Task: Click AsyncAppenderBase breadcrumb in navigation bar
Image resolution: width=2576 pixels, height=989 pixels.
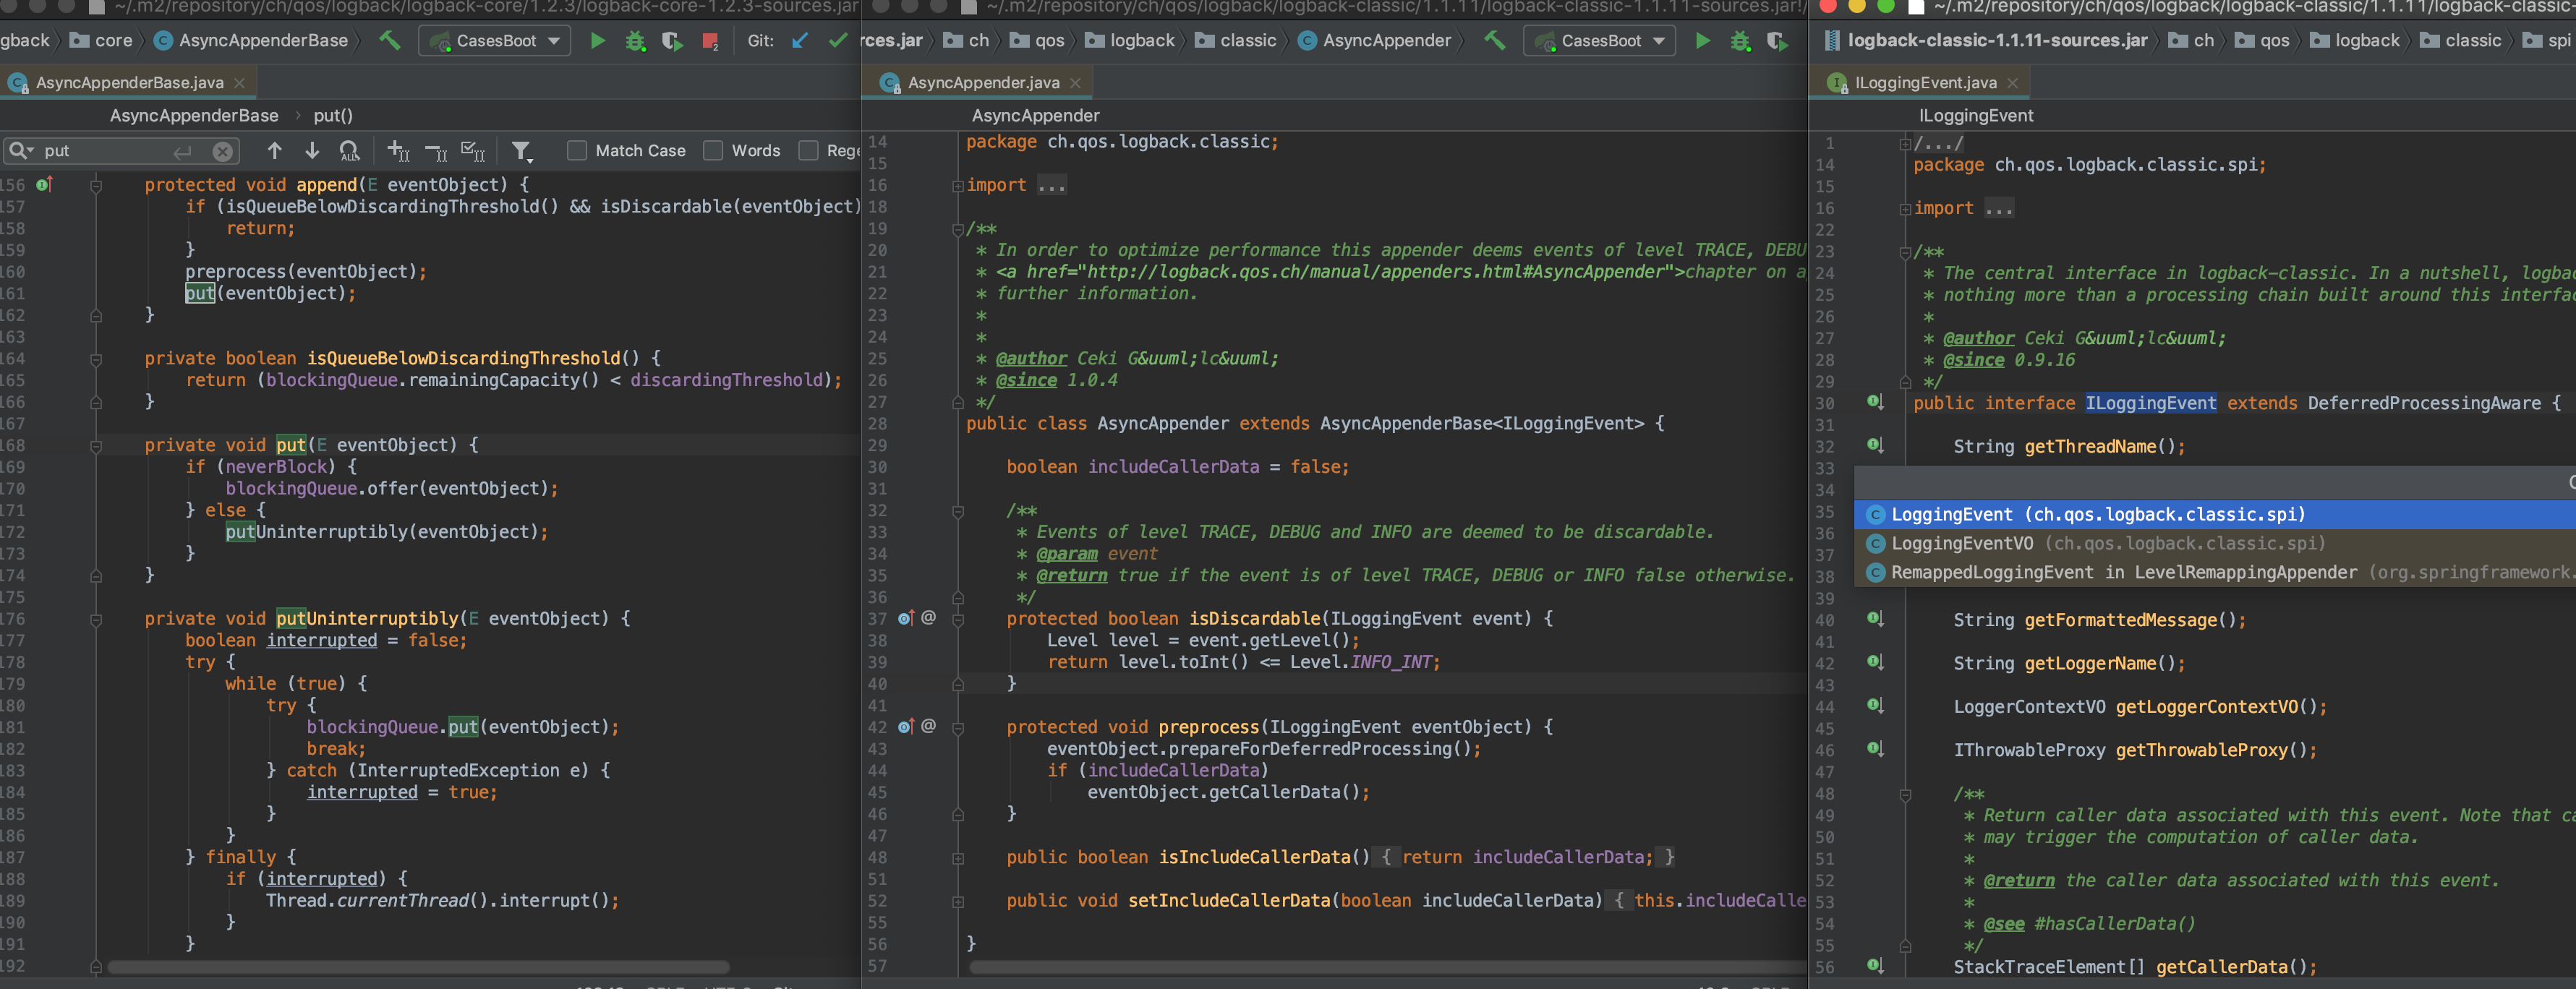Action: [x=263, y=41]
